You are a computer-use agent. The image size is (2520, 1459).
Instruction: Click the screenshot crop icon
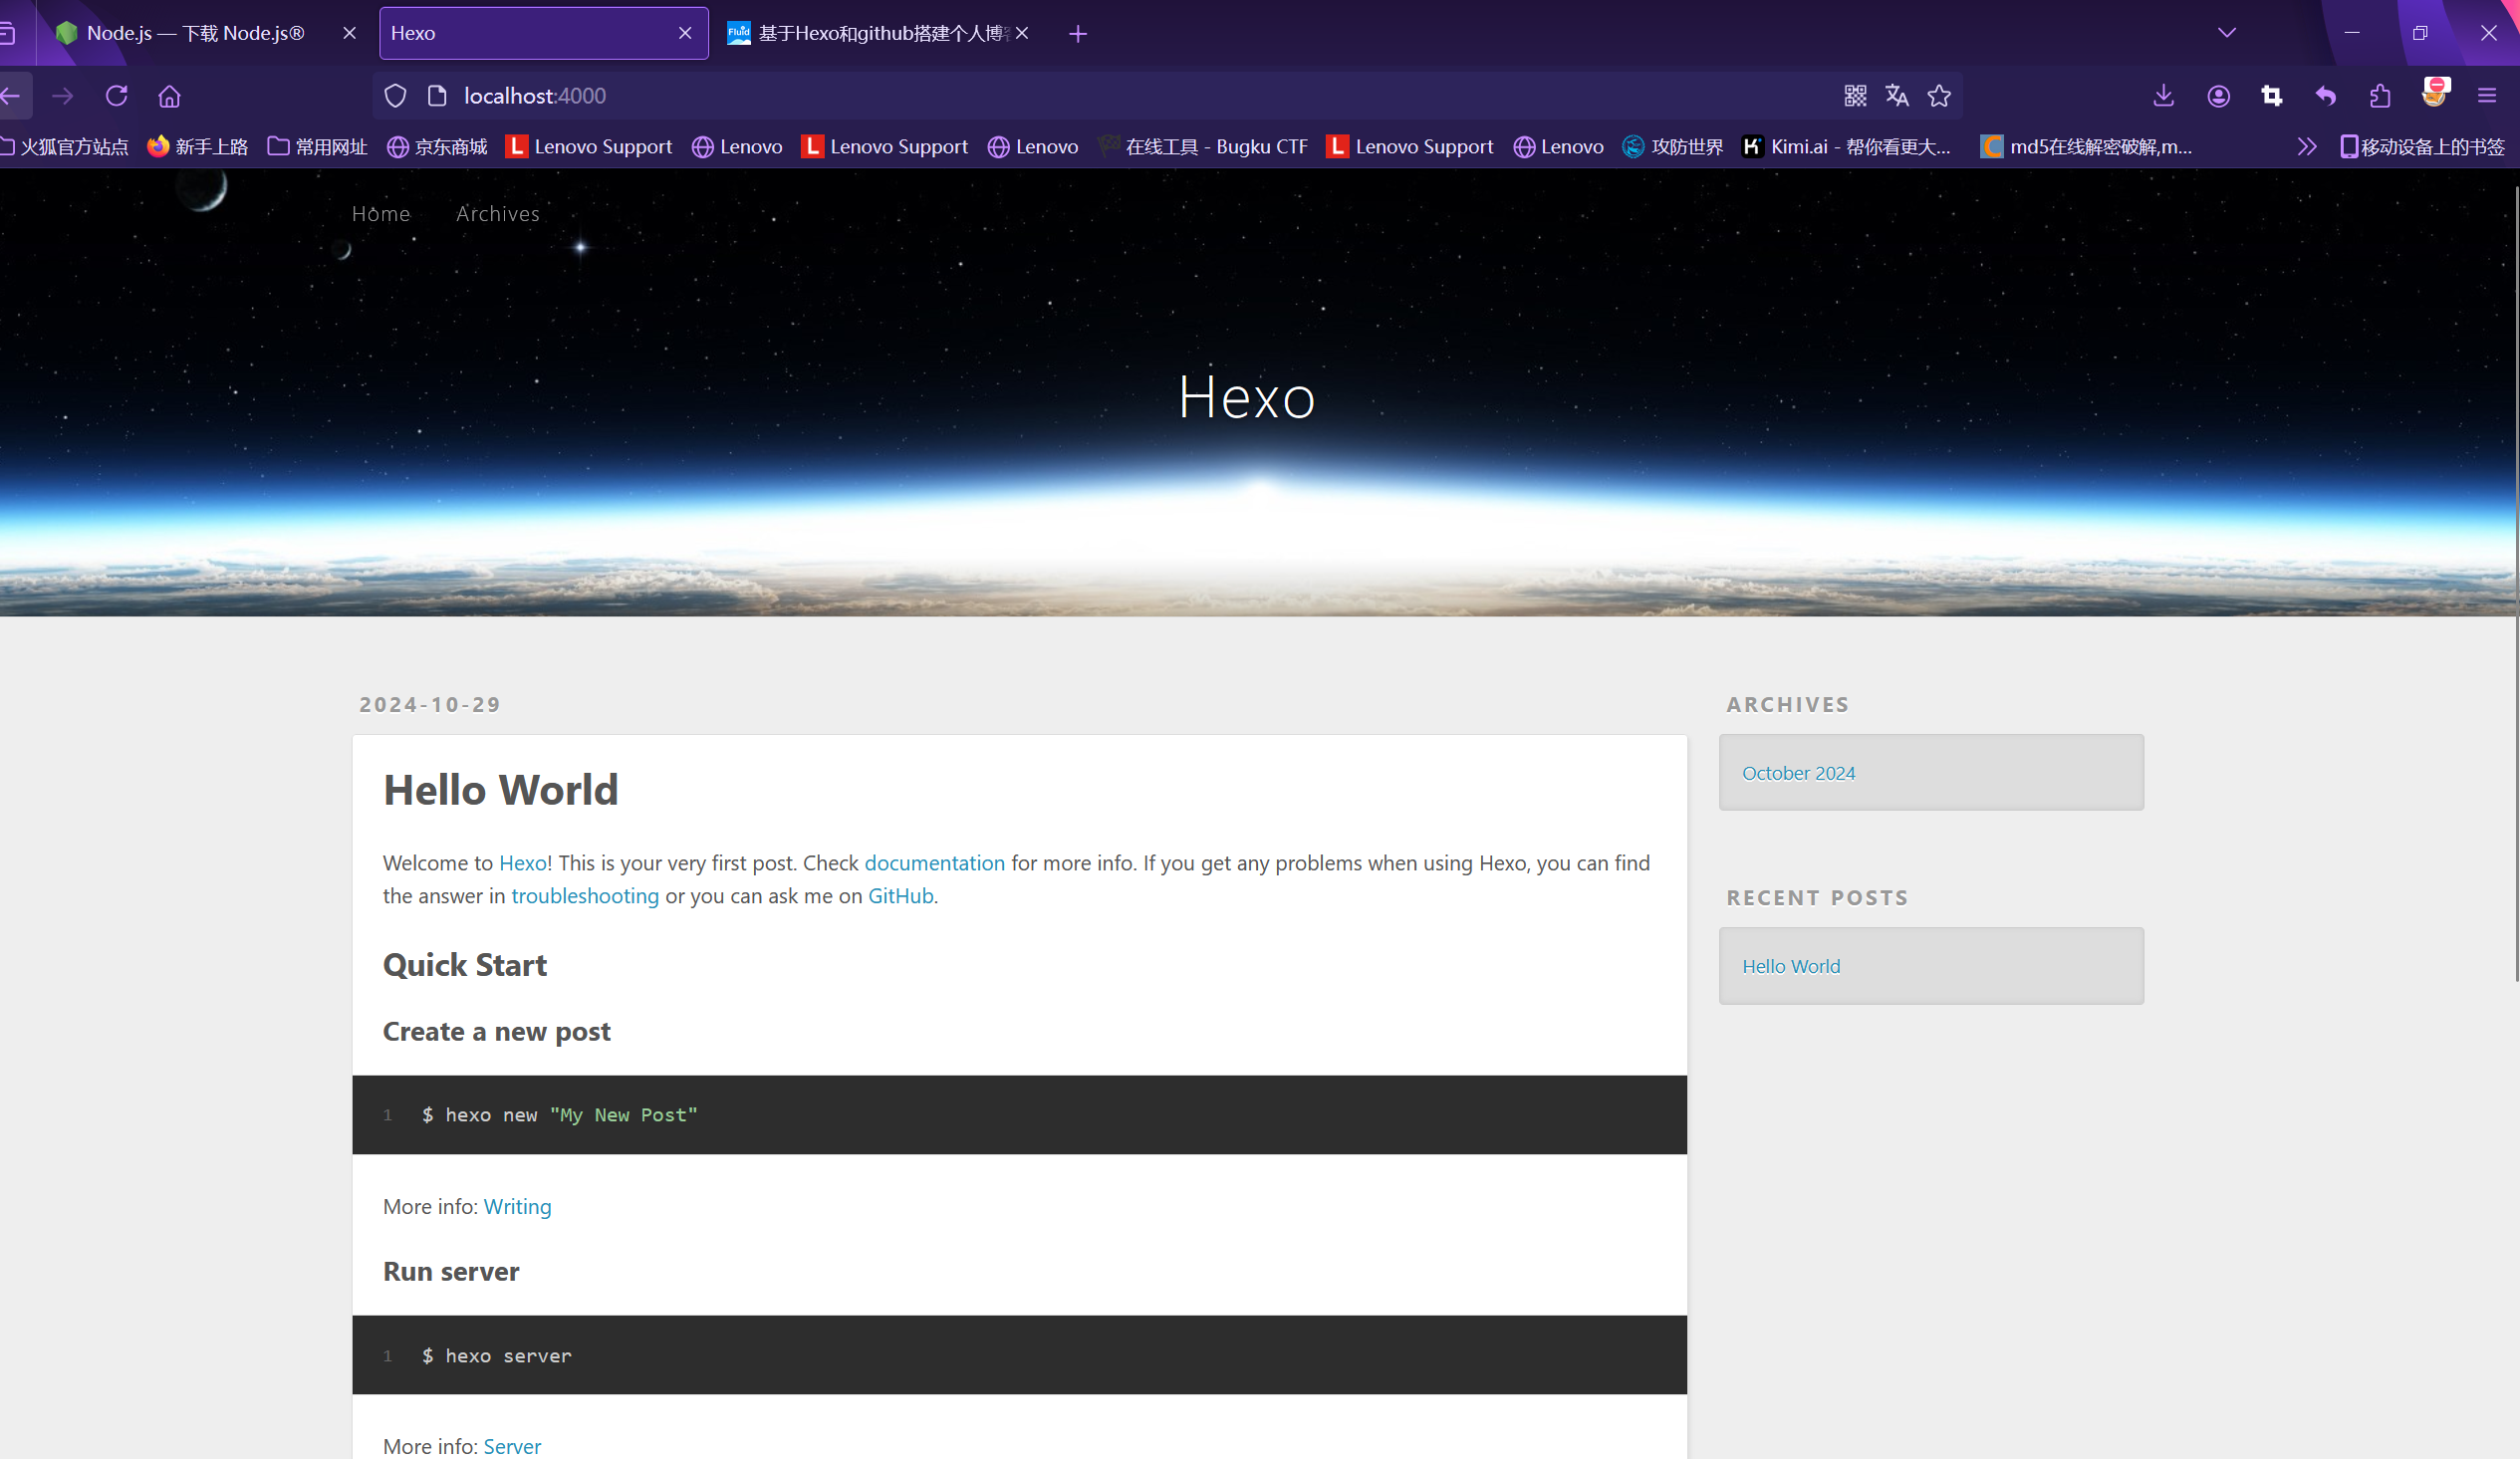2272,96
